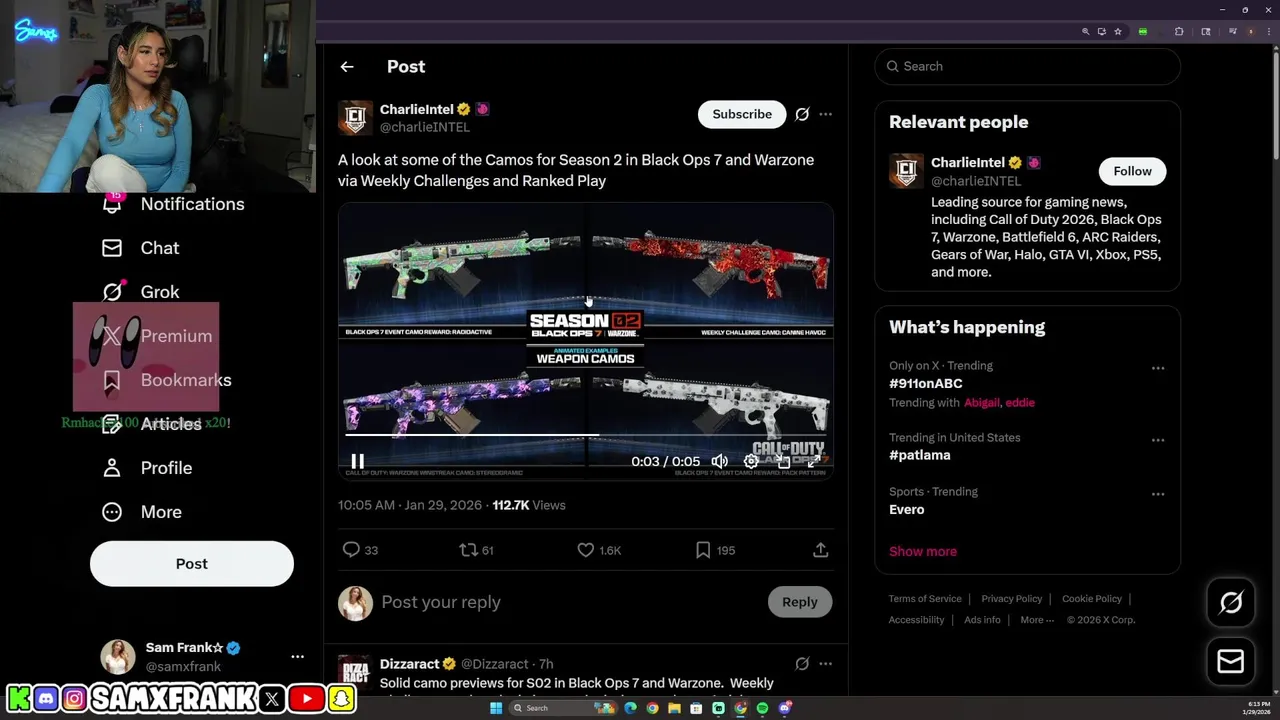Share the post via share icon
Image resolution: width=1280 pixels, height=720 pixels.
point(820,550)
